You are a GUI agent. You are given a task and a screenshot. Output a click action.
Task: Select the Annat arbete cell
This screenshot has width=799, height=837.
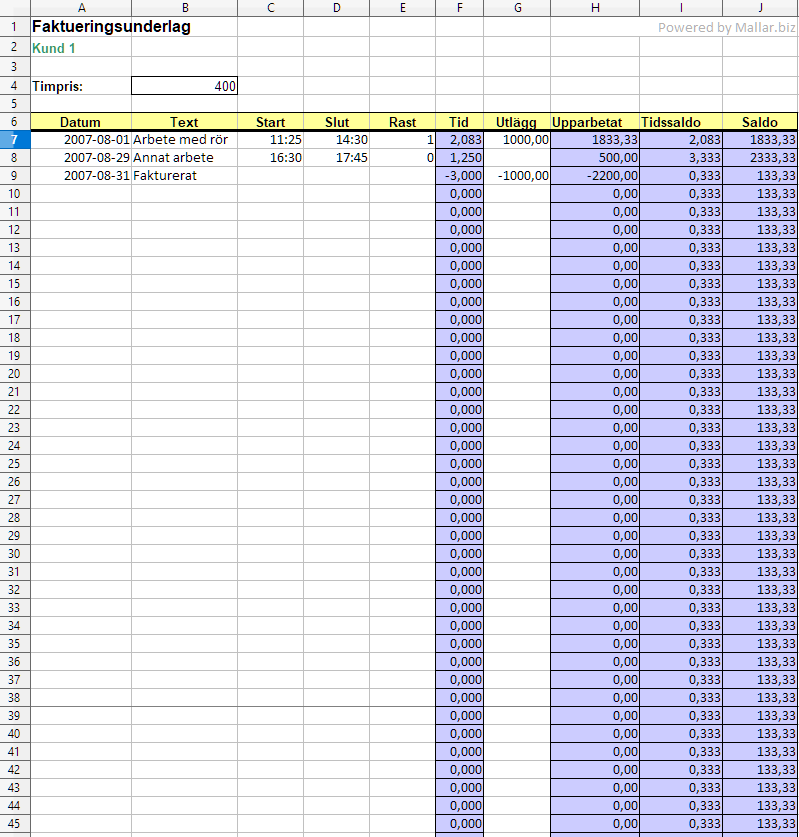(185, 157)
